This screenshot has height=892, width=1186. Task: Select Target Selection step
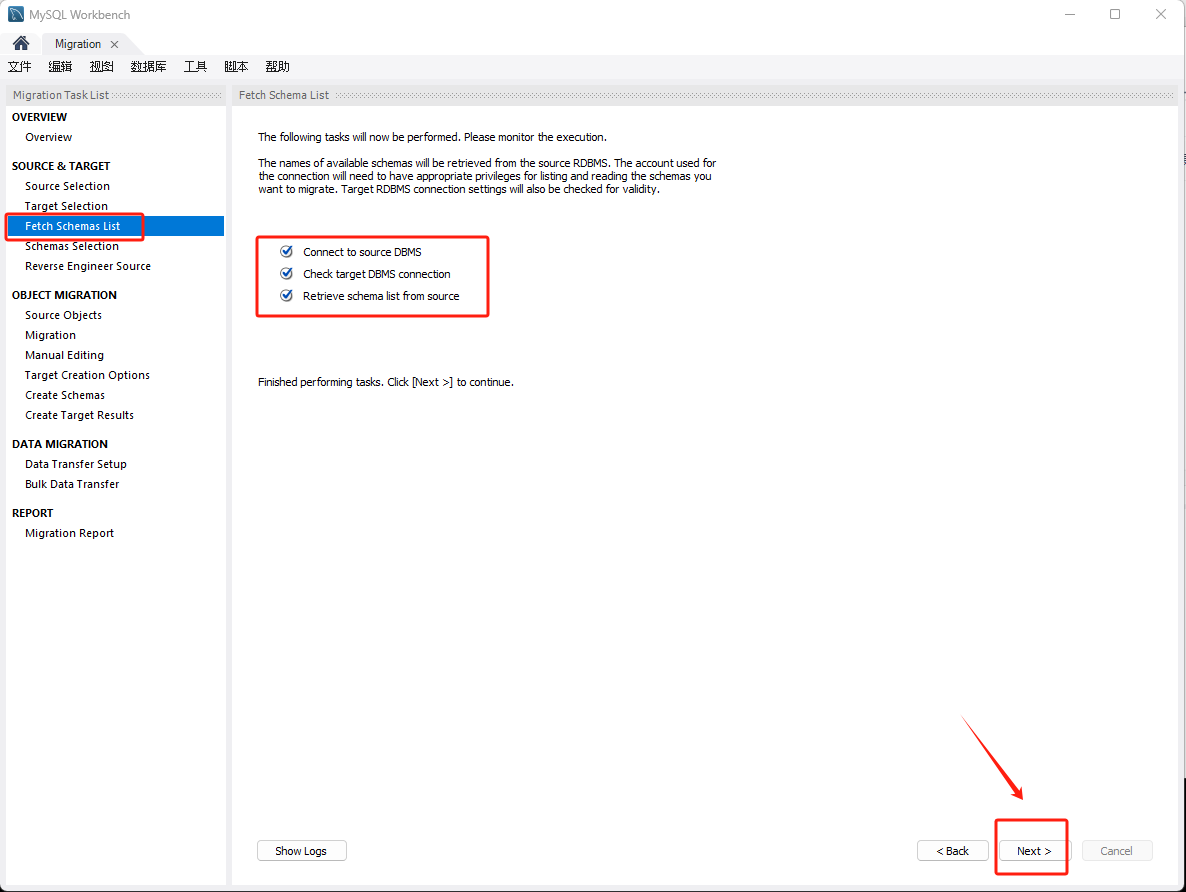pos(67,206)
